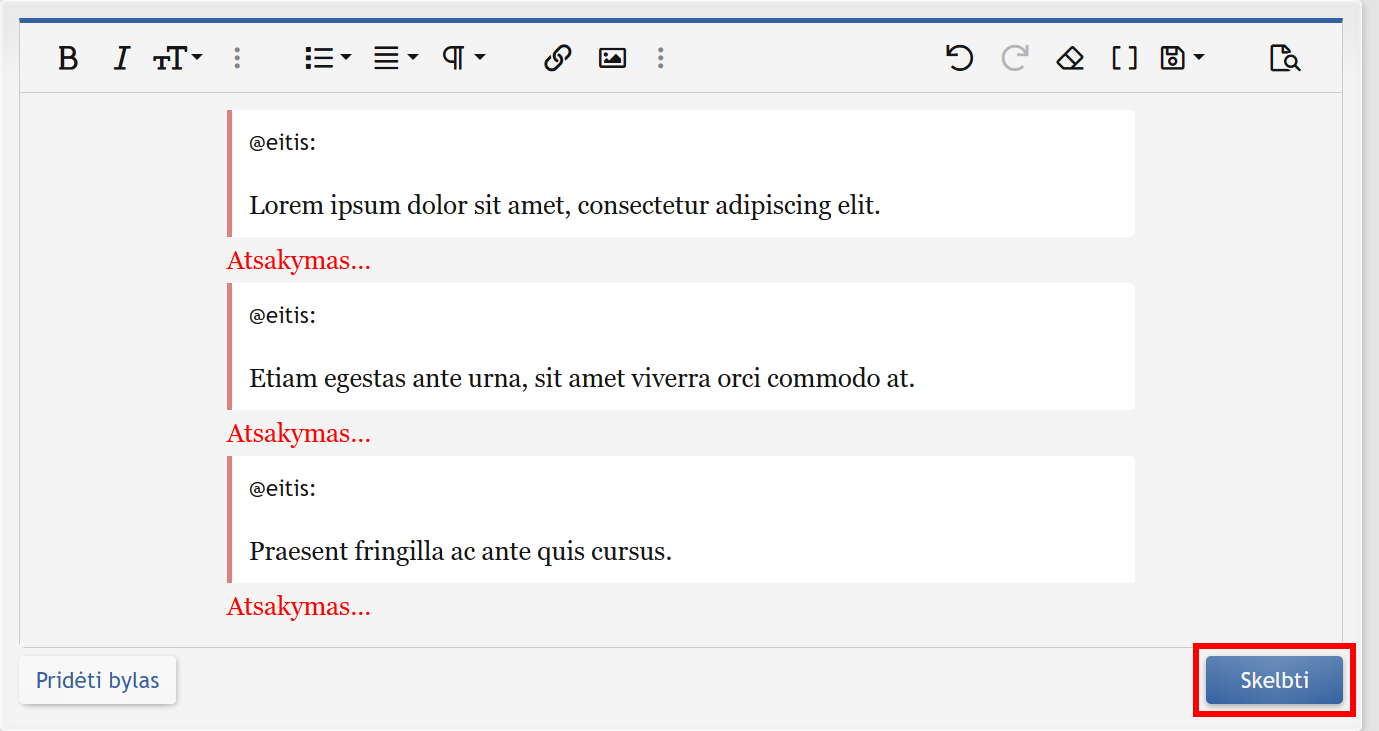Place cursor in the first Atsakymas... line
The width and height of the screenshot is (1379, 731).
click(x=299, y=261)
